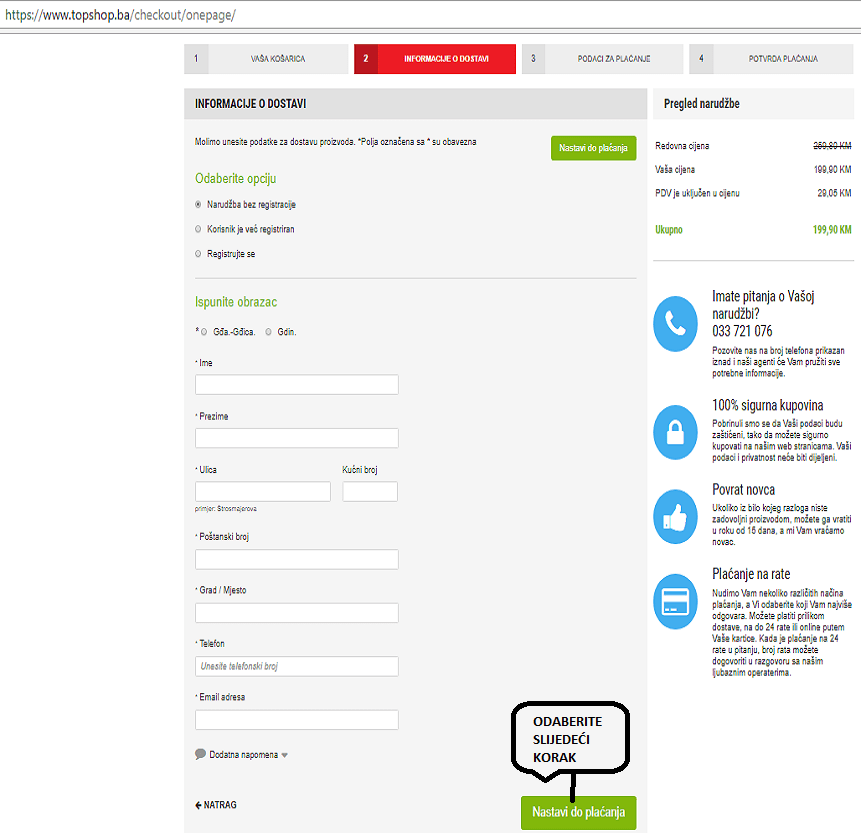Click the browser URL address bar
The height and width of the screenshot is (833, 861).
430,15
